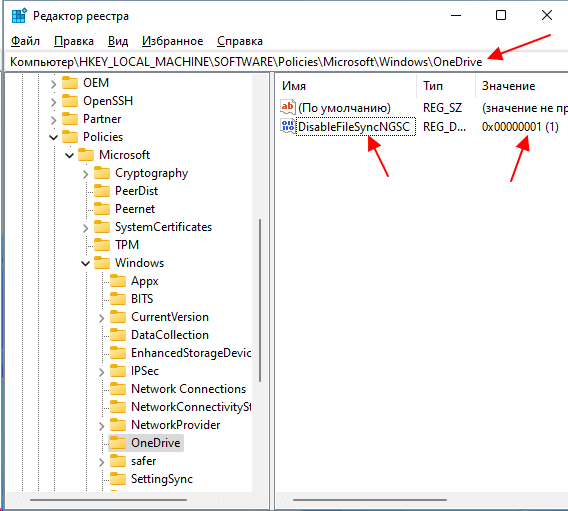Click the vertical scrollbar of the key tree
Screen dimensions: 568x511
[260, 300]
